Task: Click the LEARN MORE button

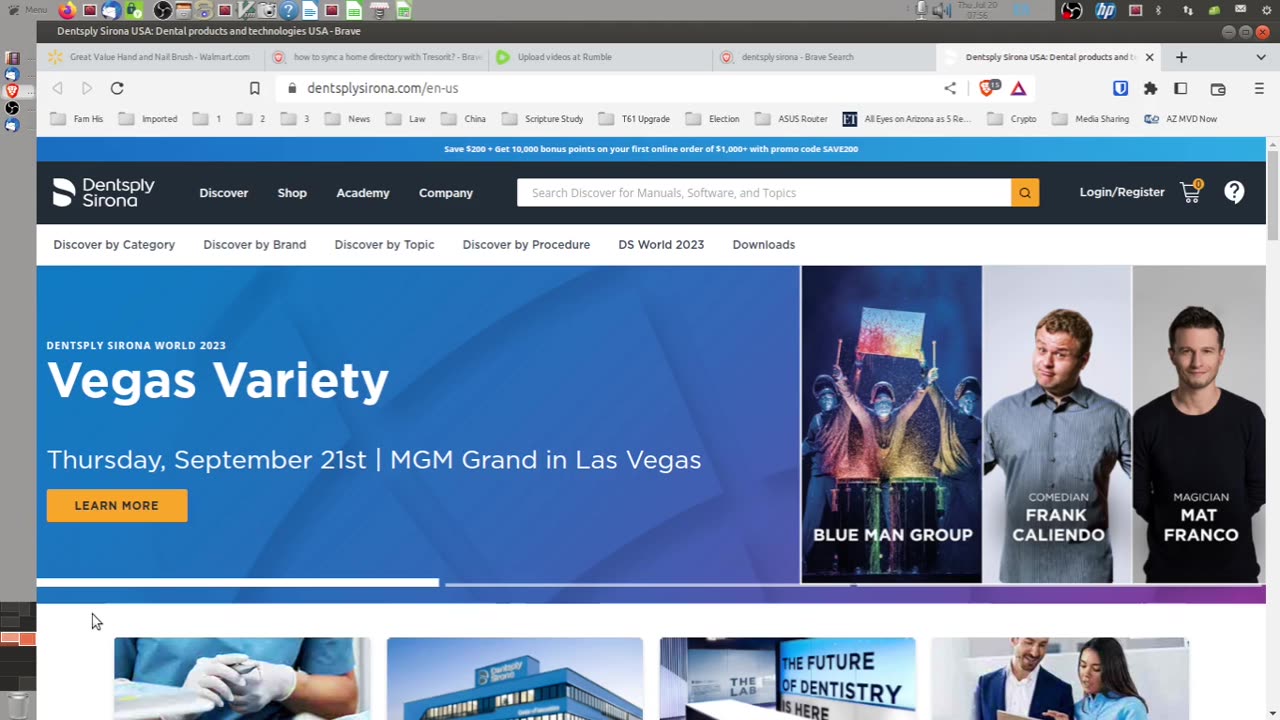Action: pyautogui.click(x=117, y=505)
